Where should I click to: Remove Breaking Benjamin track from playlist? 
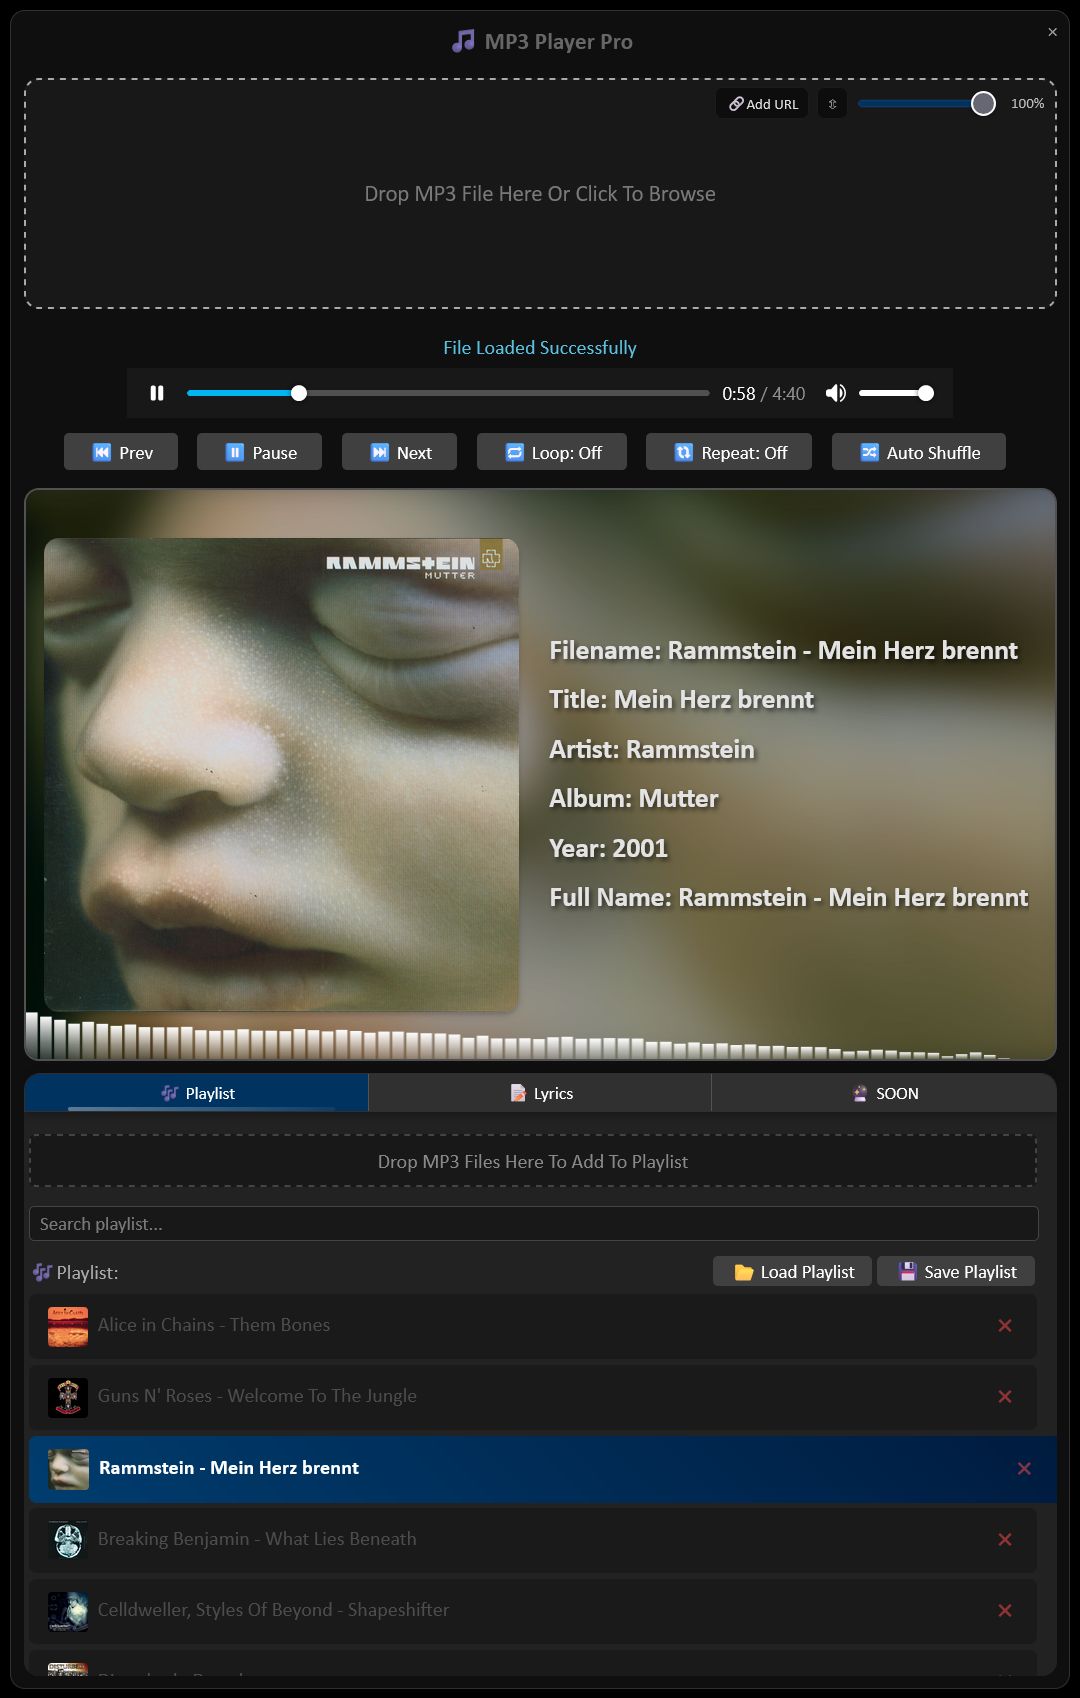click(x=1005, y=1540)
